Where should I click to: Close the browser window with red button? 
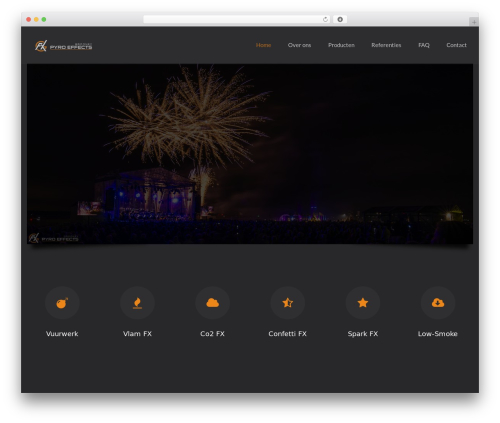point(29,19)
